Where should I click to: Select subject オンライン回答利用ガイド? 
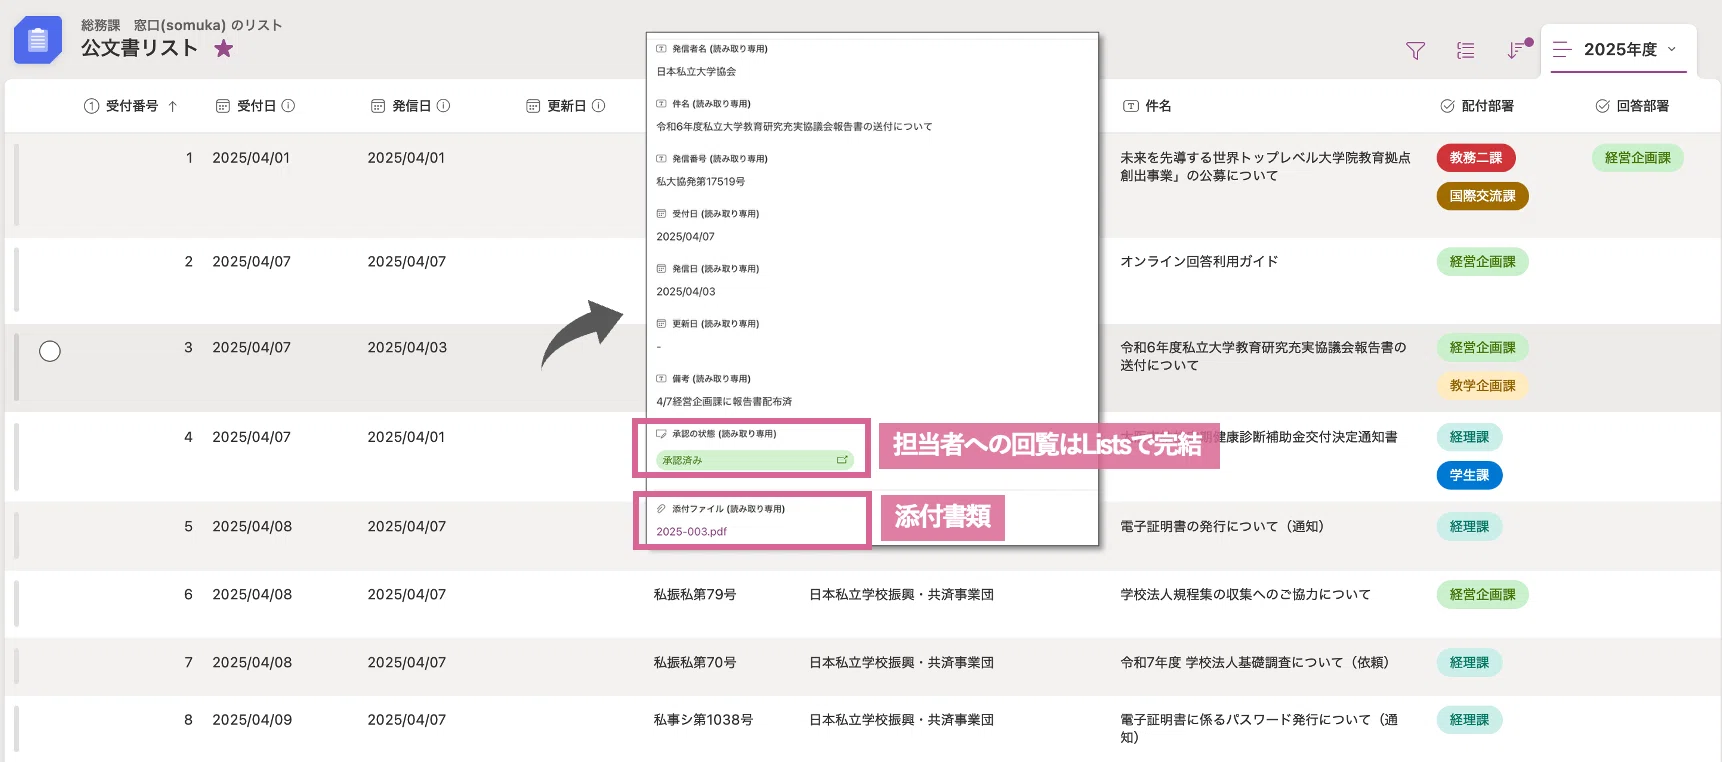pyautogui.click(x=1199, y=262)
